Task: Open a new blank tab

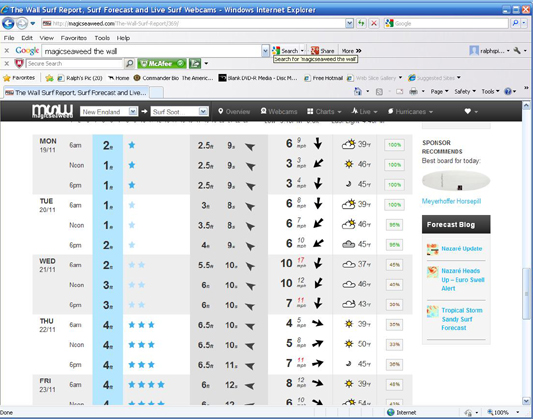Action: click(x=156, y=92)
